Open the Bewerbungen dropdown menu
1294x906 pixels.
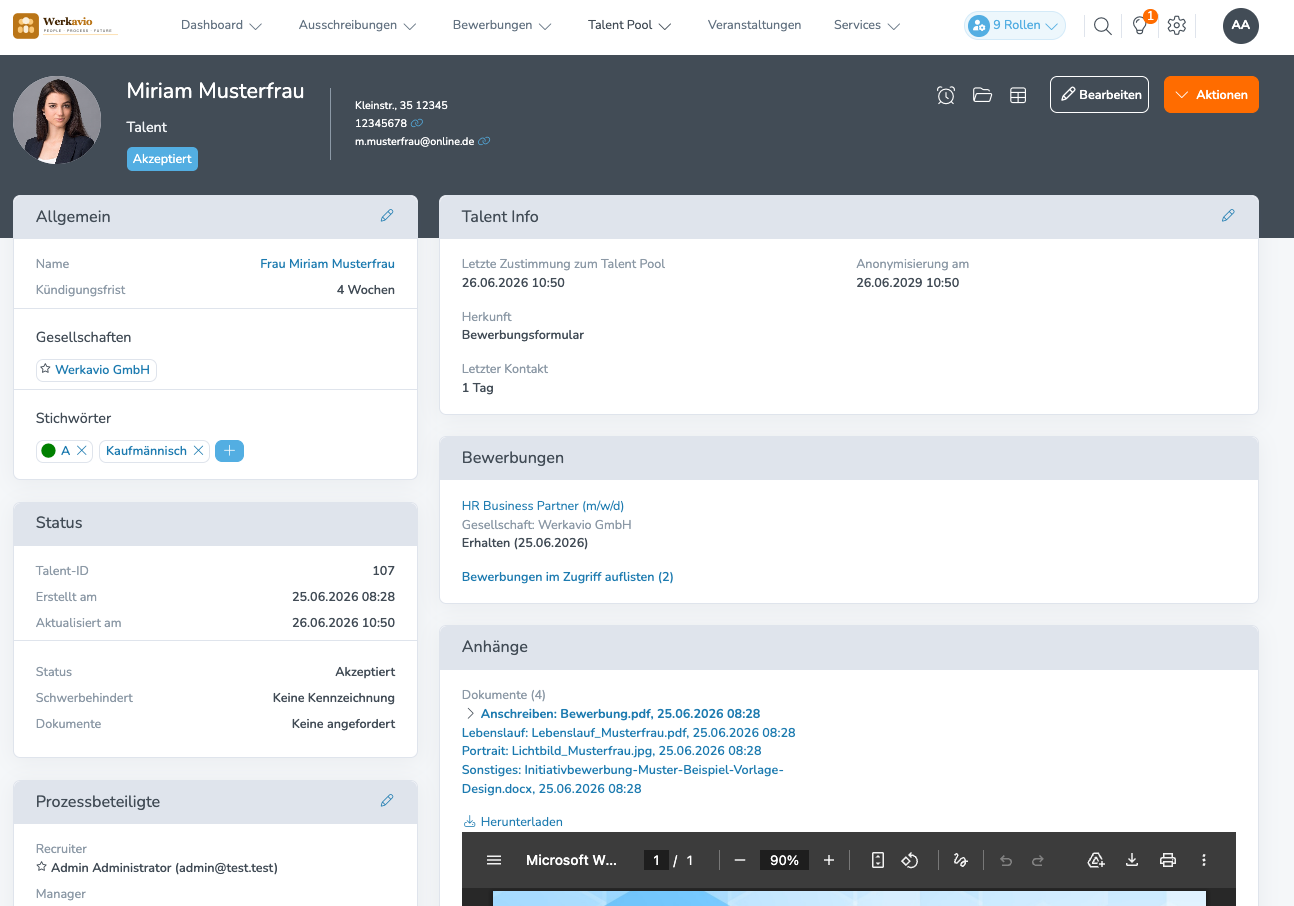coord(502,26)
